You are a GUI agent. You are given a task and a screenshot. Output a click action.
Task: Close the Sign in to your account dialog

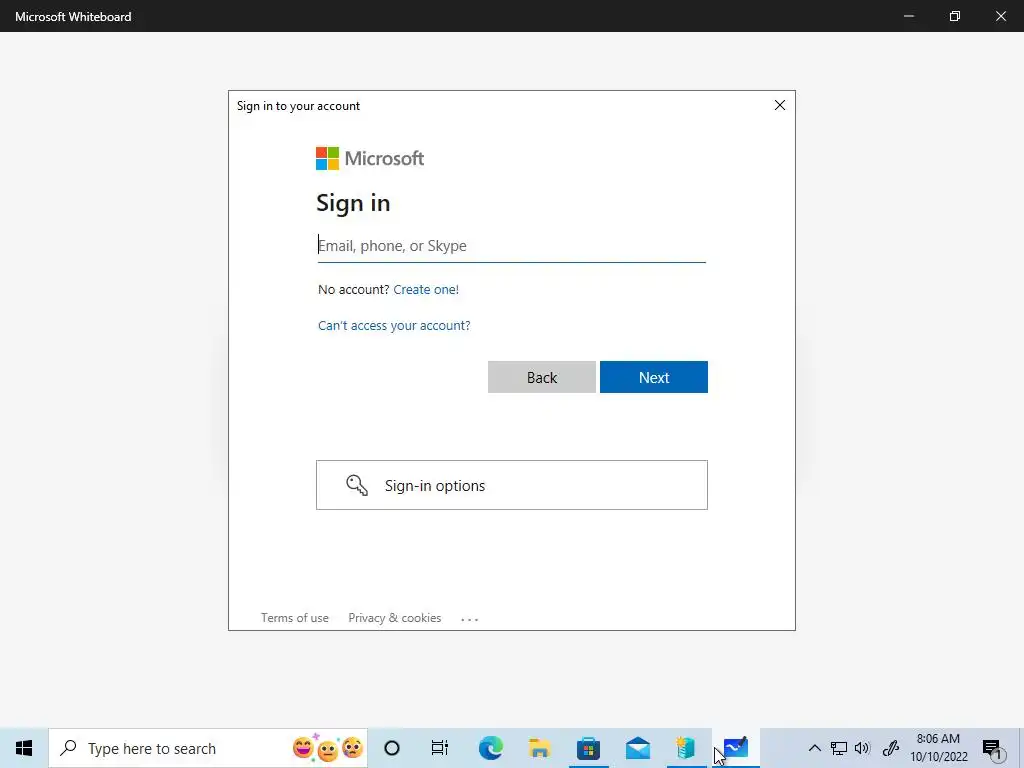point(780,105)
